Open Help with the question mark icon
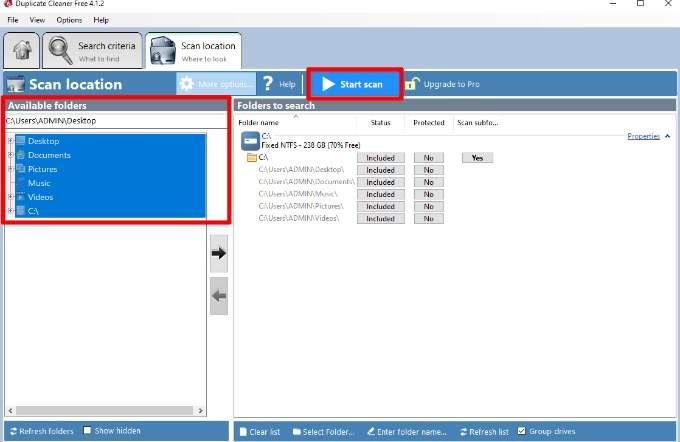 pos(279,84)
